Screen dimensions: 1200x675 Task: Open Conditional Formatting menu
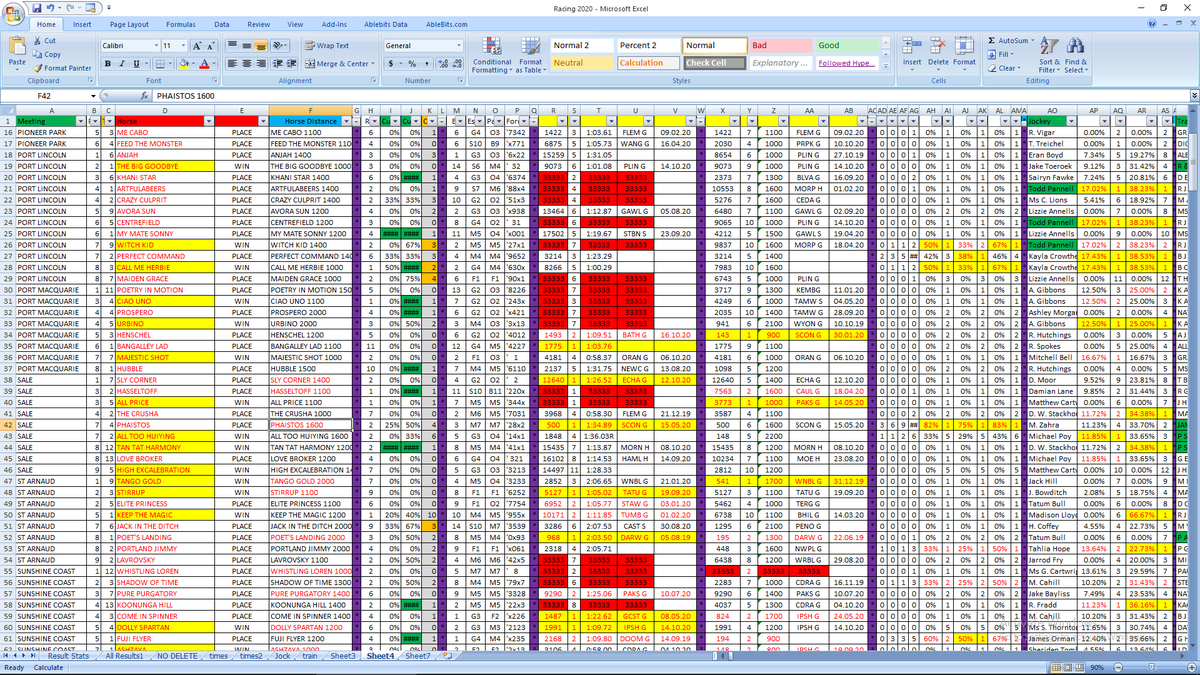491,55
